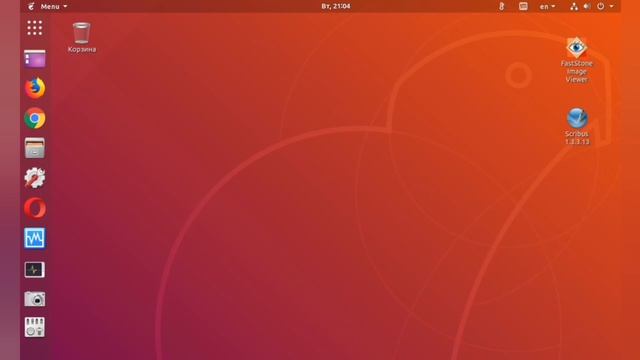Open the file cabinet Files icon
Viewport: 640px width, 360px height.
point(35,148)
